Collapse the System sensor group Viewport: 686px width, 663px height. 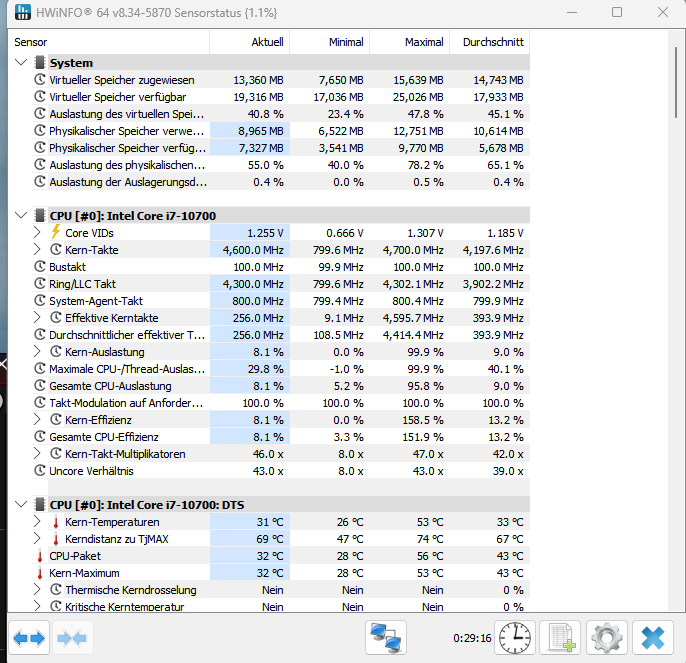coord(21,62)
